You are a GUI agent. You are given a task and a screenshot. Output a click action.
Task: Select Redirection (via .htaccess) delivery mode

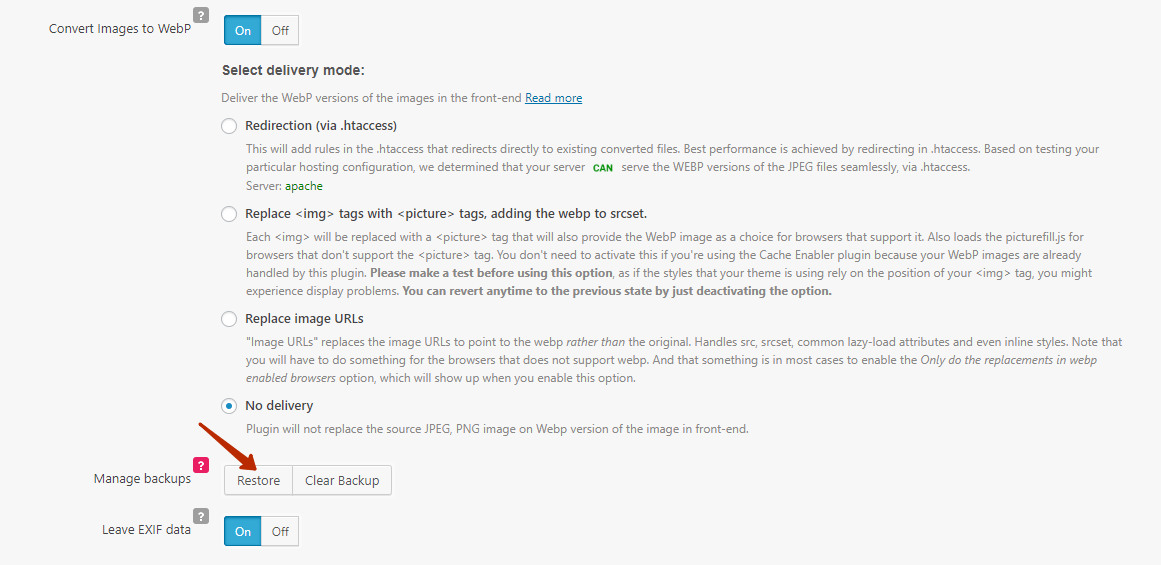click(x=229, y=126)
